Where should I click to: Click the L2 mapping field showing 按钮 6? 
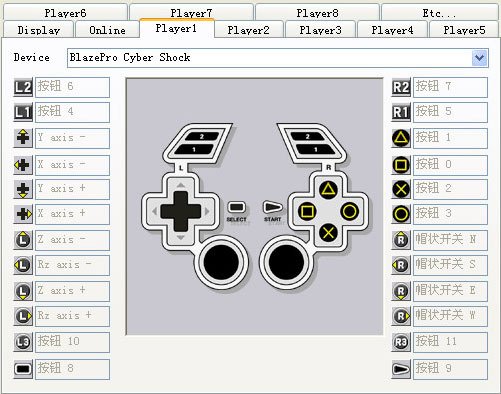72,87
